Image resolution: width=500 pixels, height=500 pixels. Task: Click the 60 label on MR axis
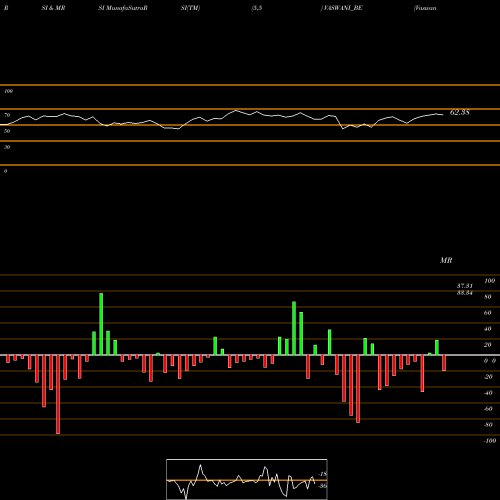pyautogui.click(x=488, y=313)
